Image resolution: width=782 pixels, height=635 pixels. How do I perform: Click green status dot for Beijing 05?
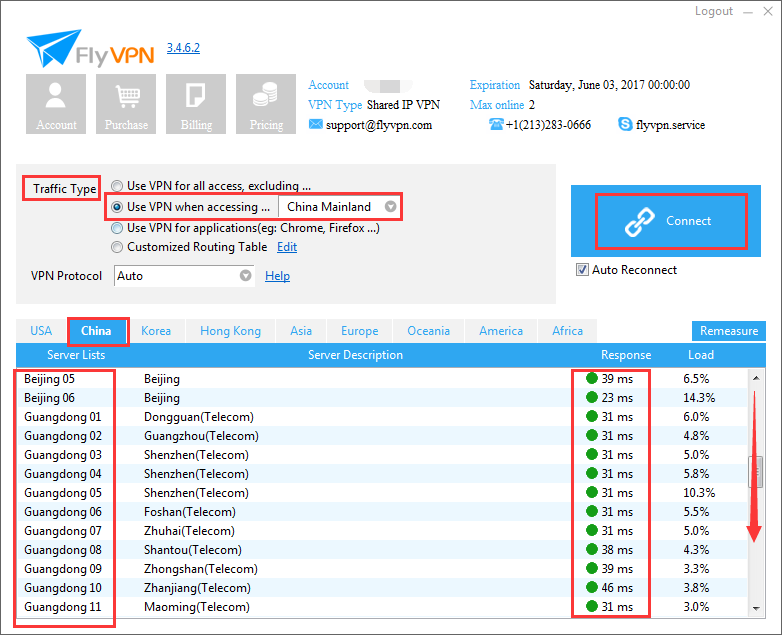pyautogui.click(x=592, y=379)
